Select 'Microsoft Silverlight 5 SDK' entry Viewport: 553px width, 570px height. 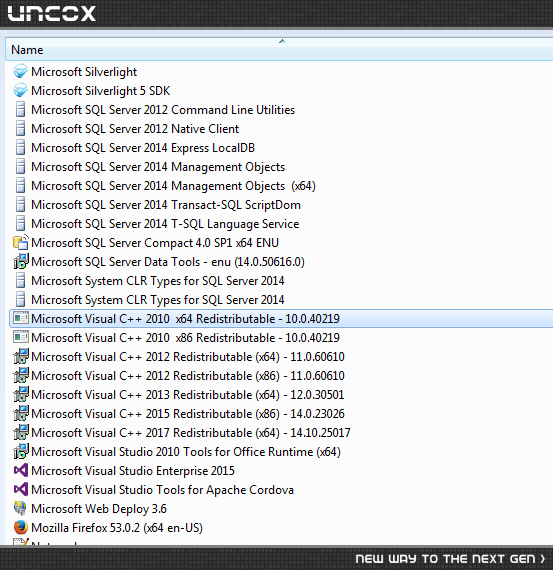click(101, 91)
